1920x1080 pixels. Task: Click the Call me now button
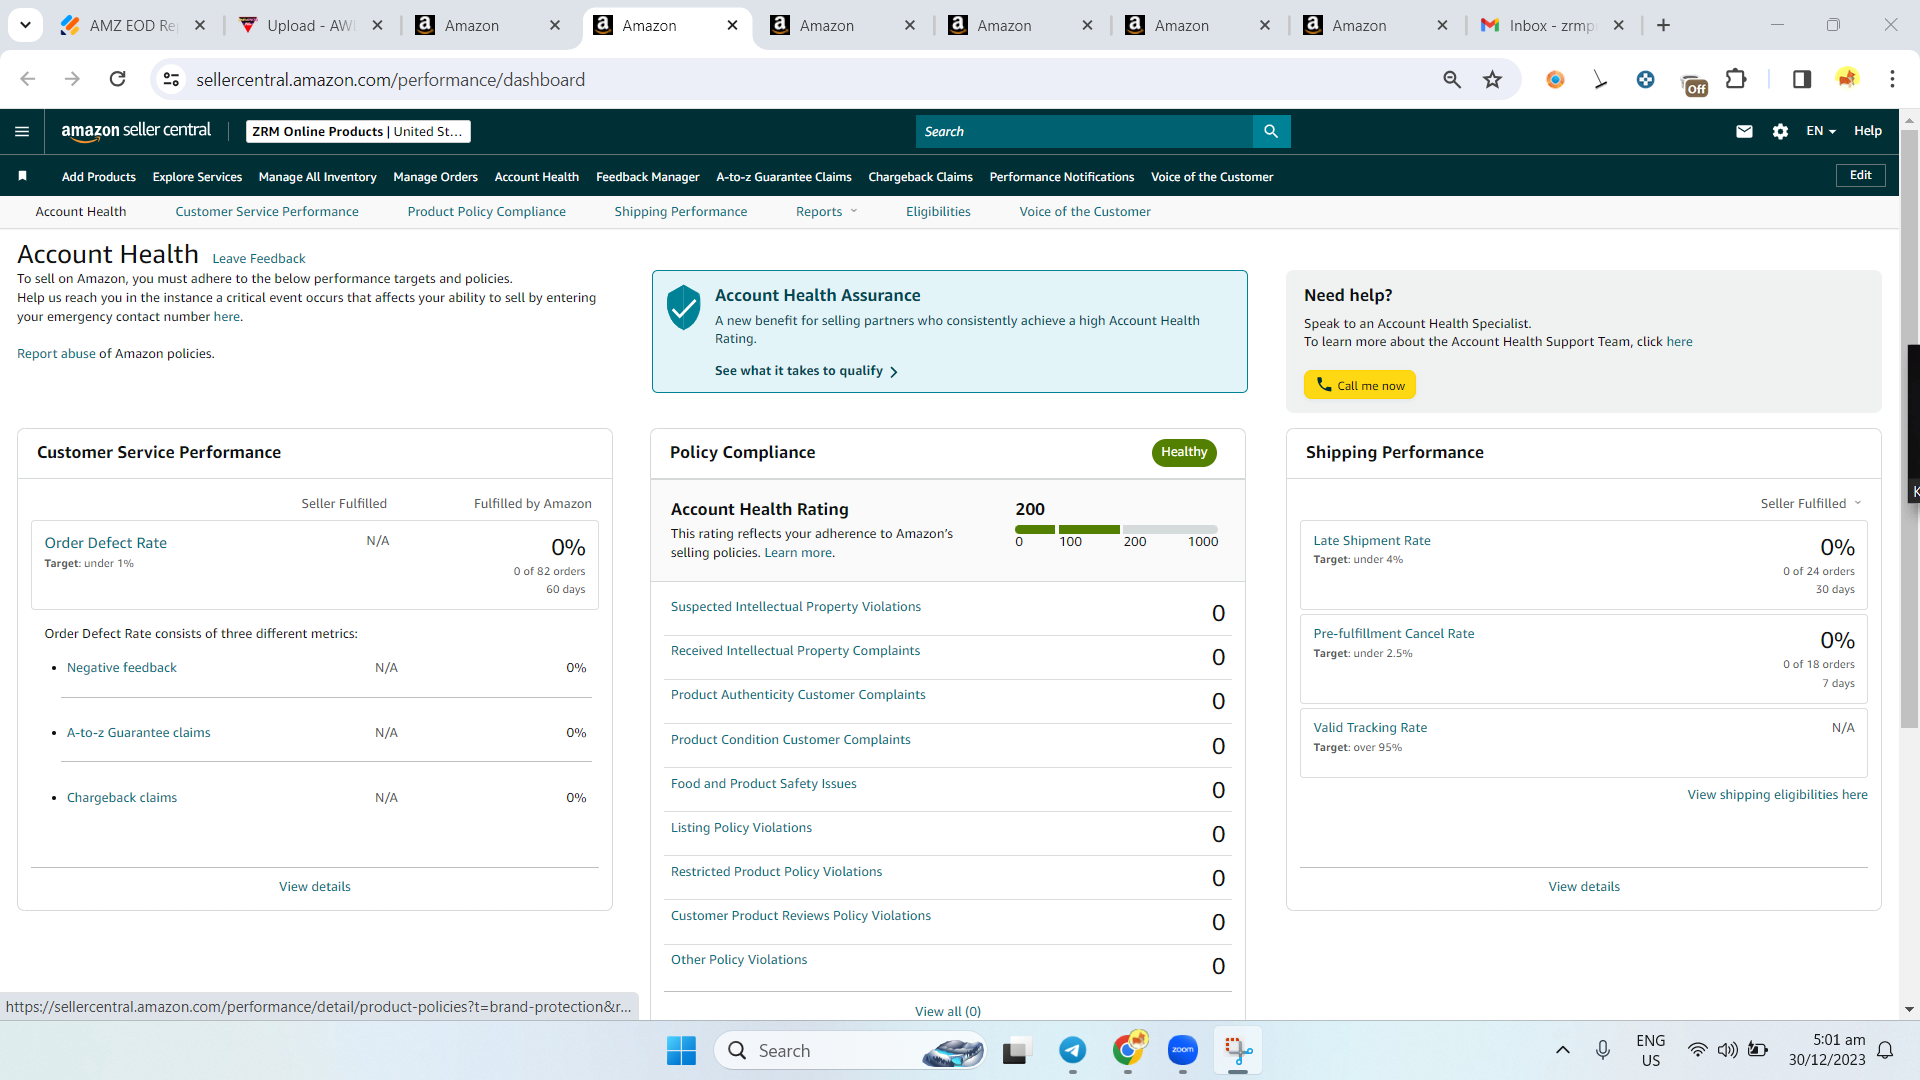pyautogui.click(x=1359, y=385)
